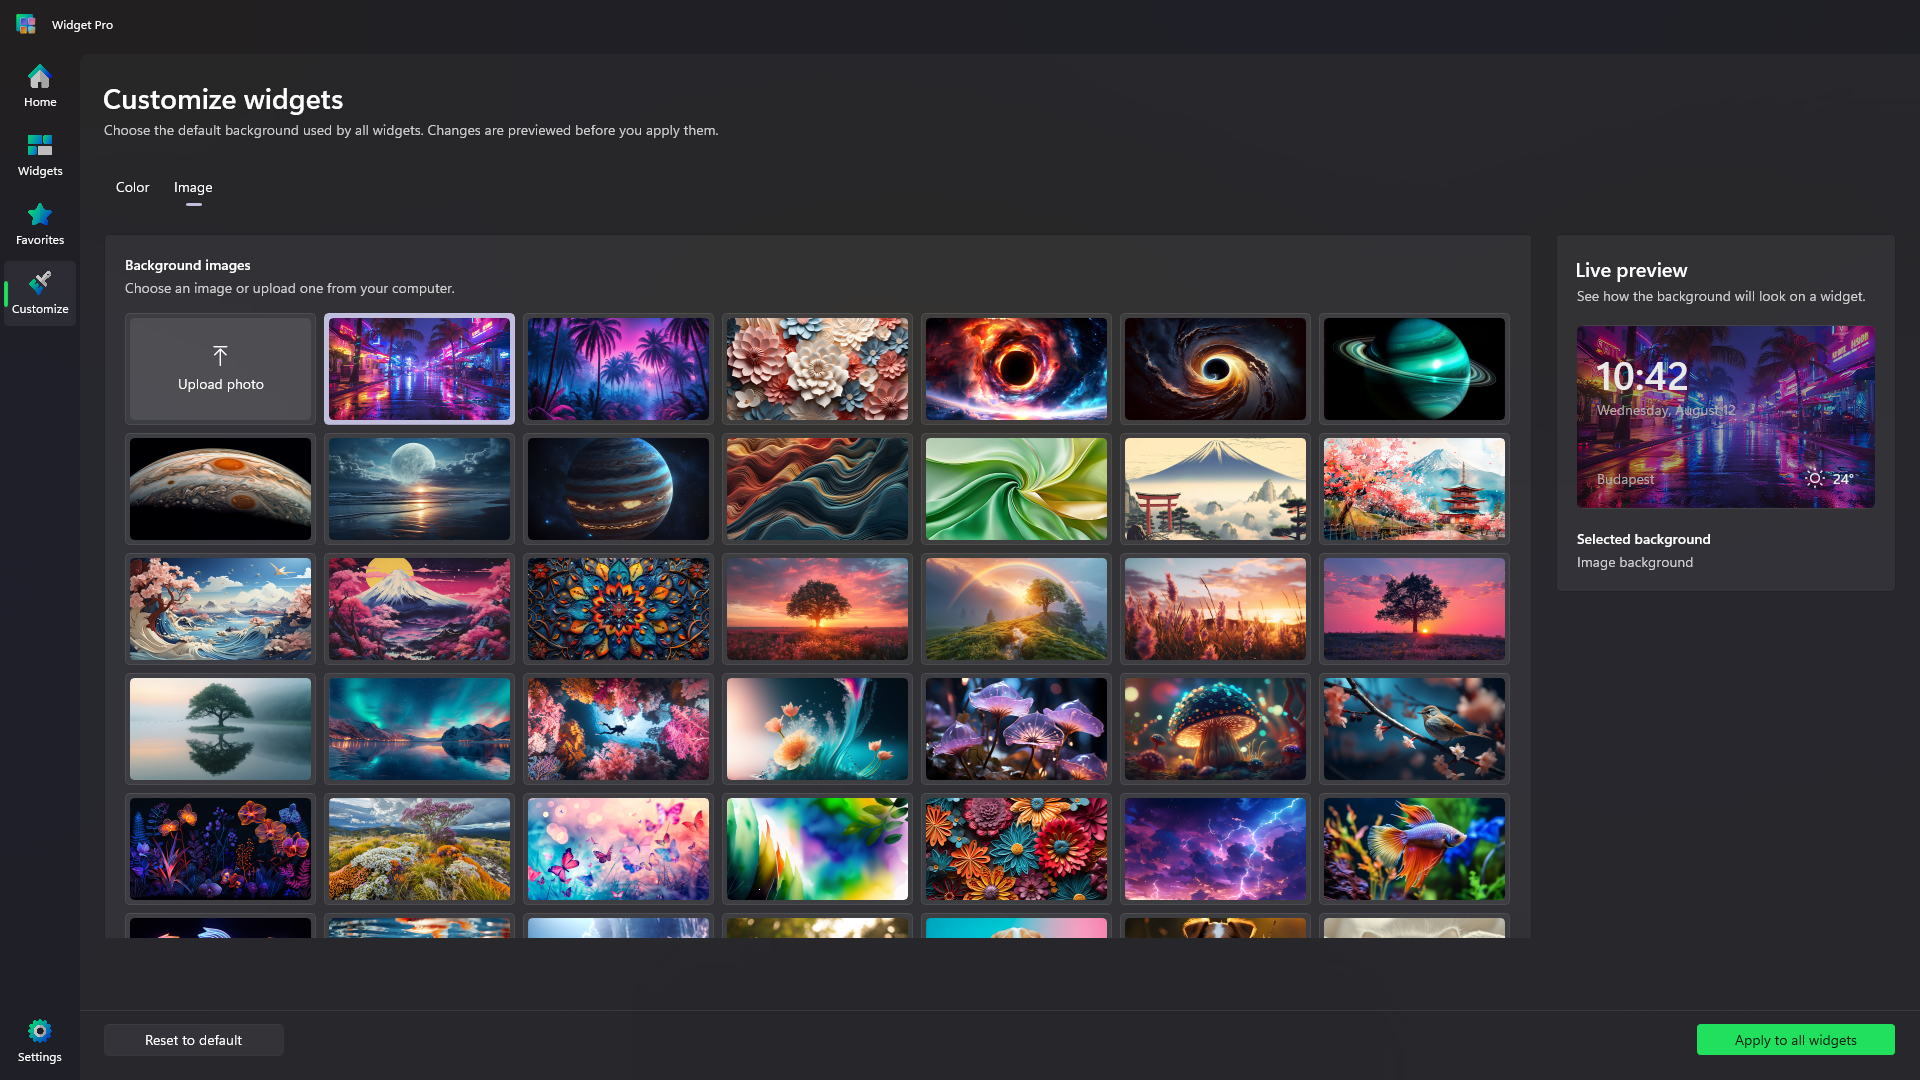Open the Home page in sidebar
Viewport: 1920px width, 1080px height.
click(40, 86)
